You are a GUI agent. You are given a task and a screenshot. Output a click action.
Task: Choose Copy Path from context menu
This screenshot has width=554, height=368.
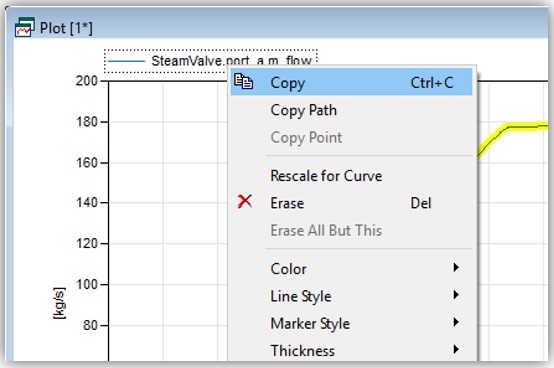click(x=352, y=110)
